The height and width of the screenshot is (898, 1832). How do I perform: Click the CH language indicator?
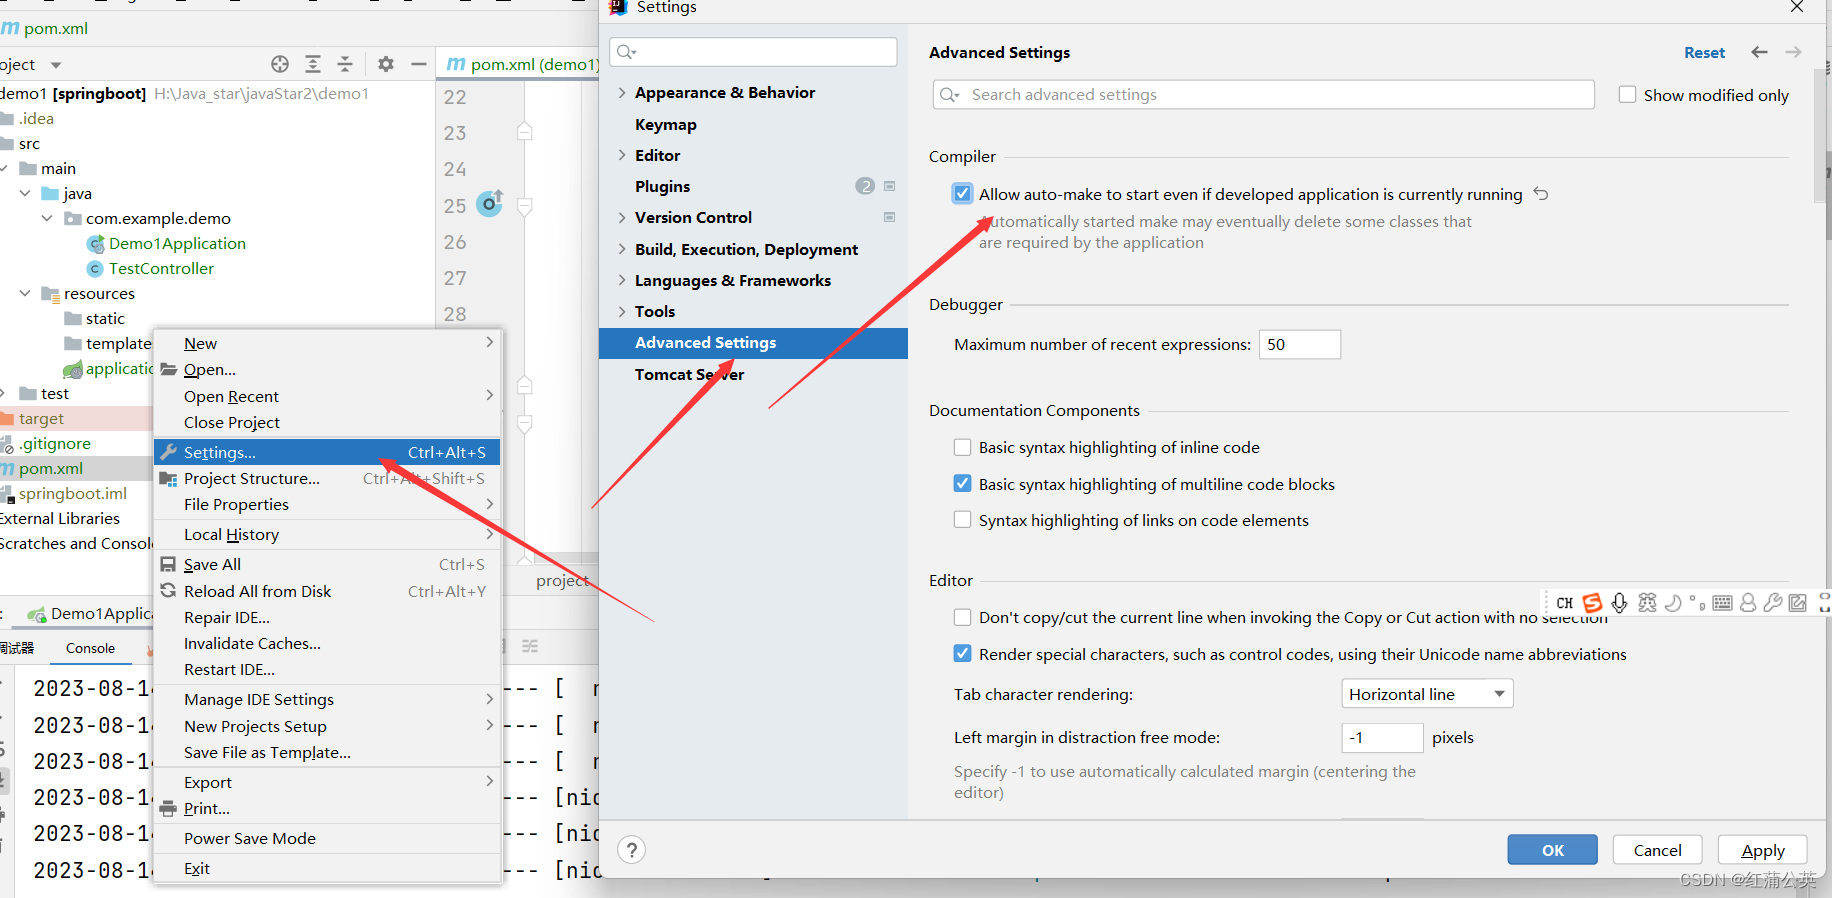[x=1565, y=603]
